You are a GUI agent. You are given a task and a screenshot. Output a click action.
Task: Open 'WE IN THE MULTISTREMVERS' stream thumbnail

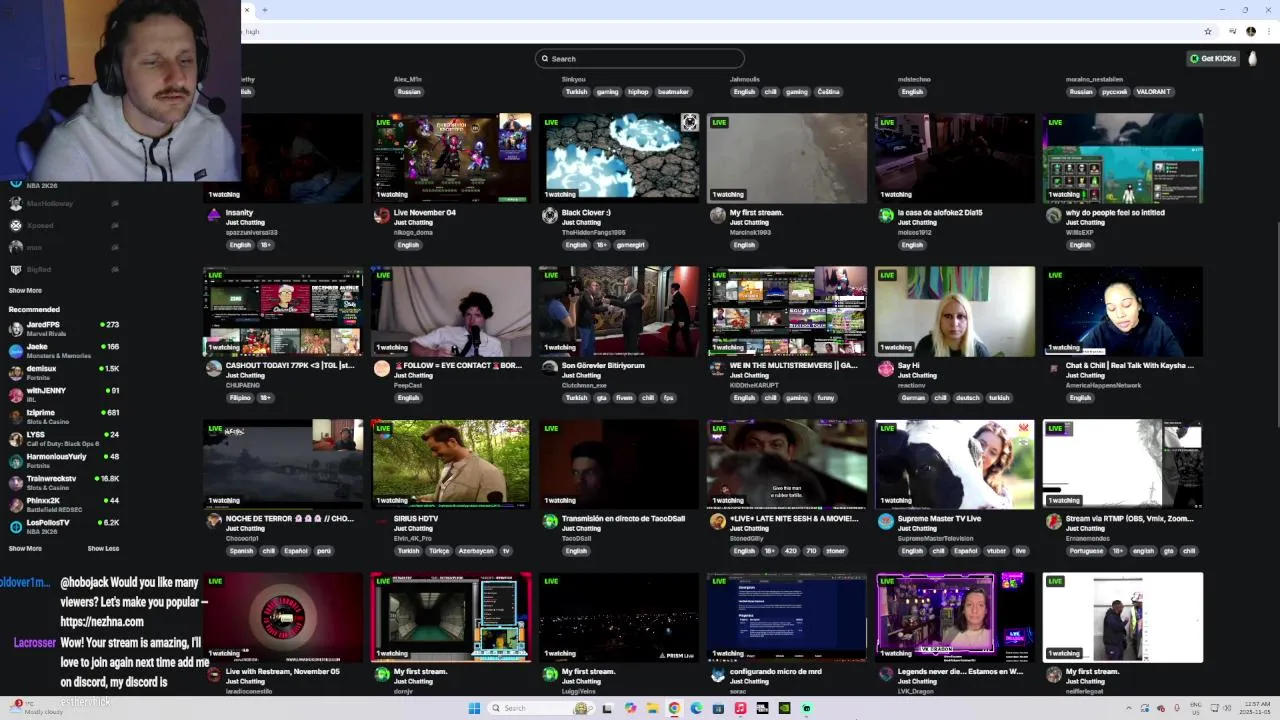pyautogui.click(x=787, y=311)
